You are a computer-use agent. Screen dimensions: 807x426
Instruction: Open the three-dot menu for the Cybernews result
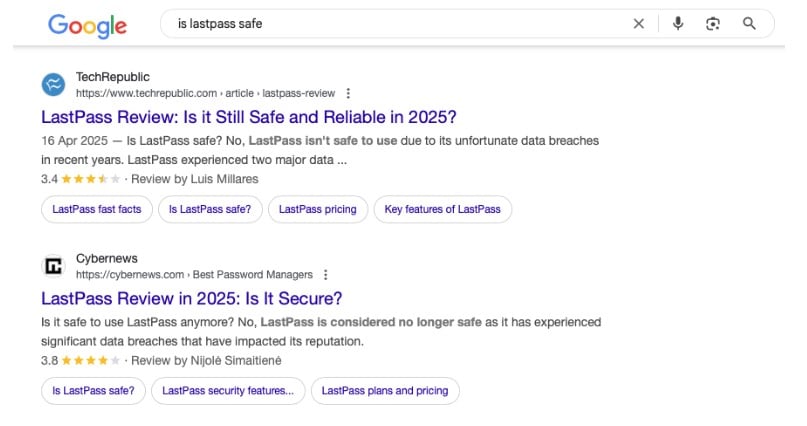[325, 275]
